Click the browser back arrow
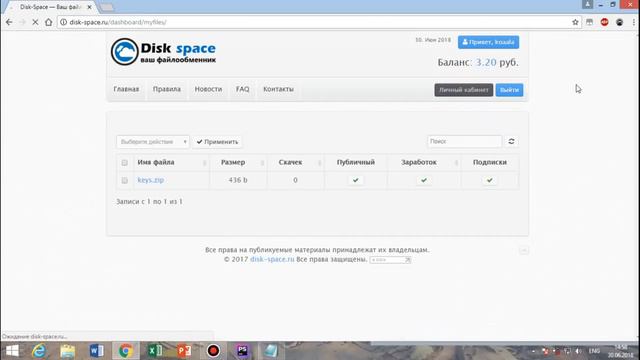The image size is (640, 360). point(9,22)
